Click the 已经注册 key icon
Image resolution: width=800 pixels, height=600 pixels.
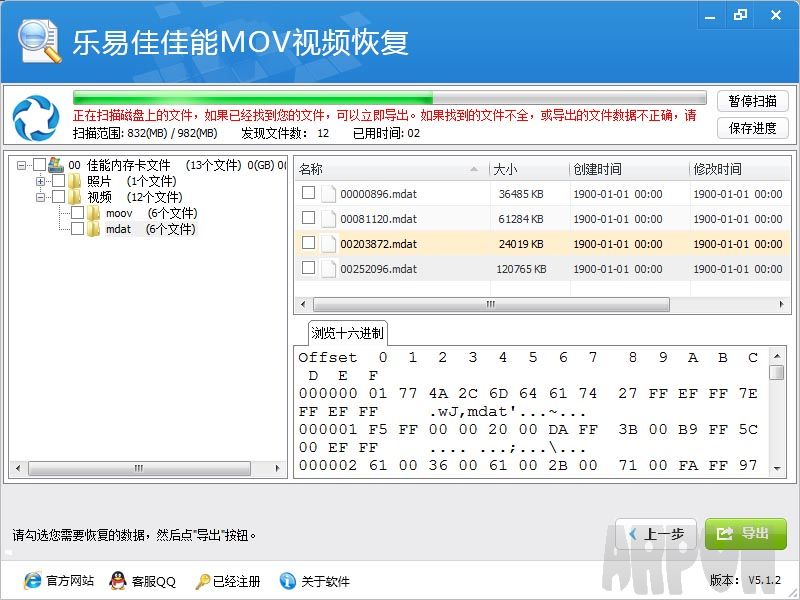click(x=201, y=581)
